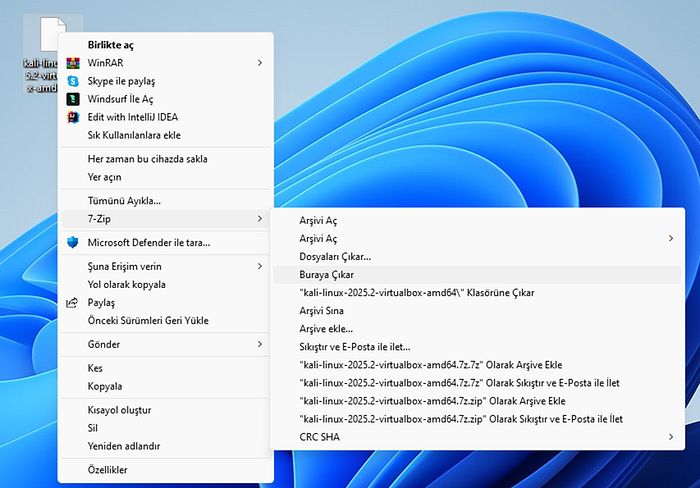Select .7z.7z Olarak Sıkıştır ve E-Posta

pyautogui.click(x=477, y=383)
